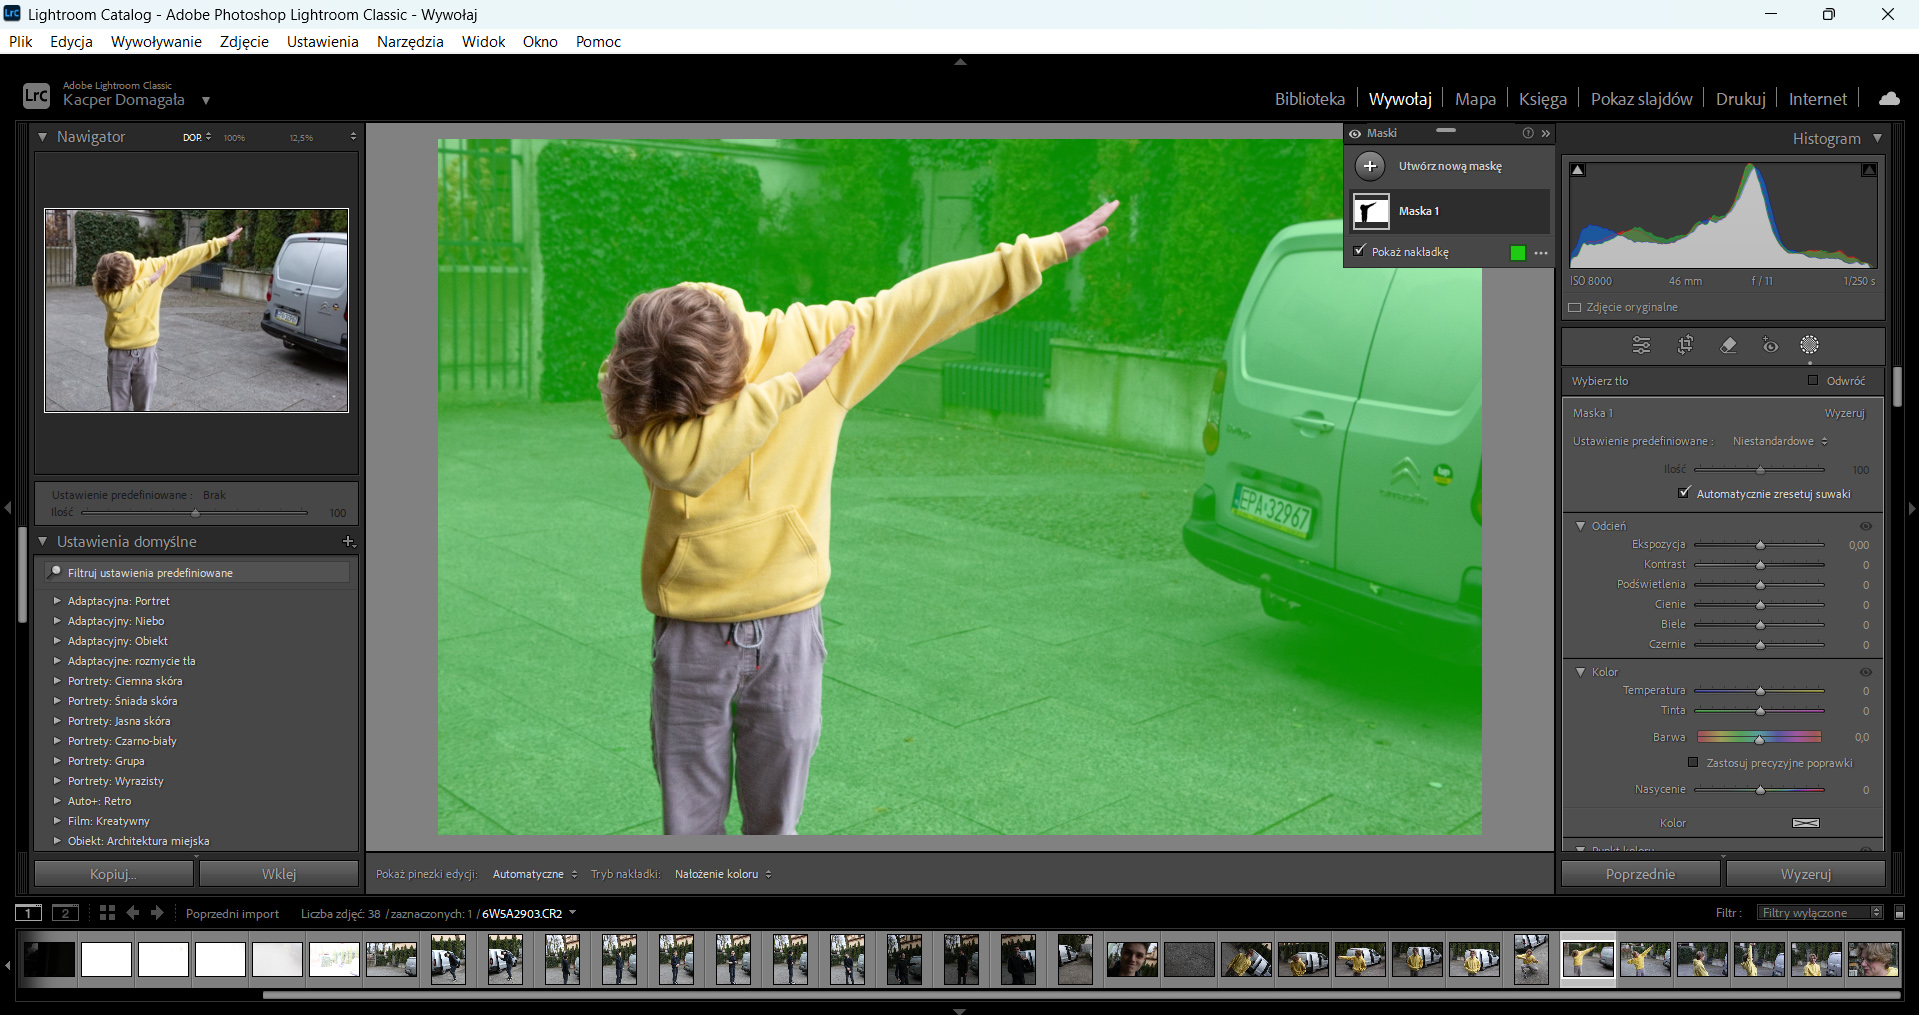
Task: Open the Edit sliders tool icon
Action: click(x=1642, y=345)
